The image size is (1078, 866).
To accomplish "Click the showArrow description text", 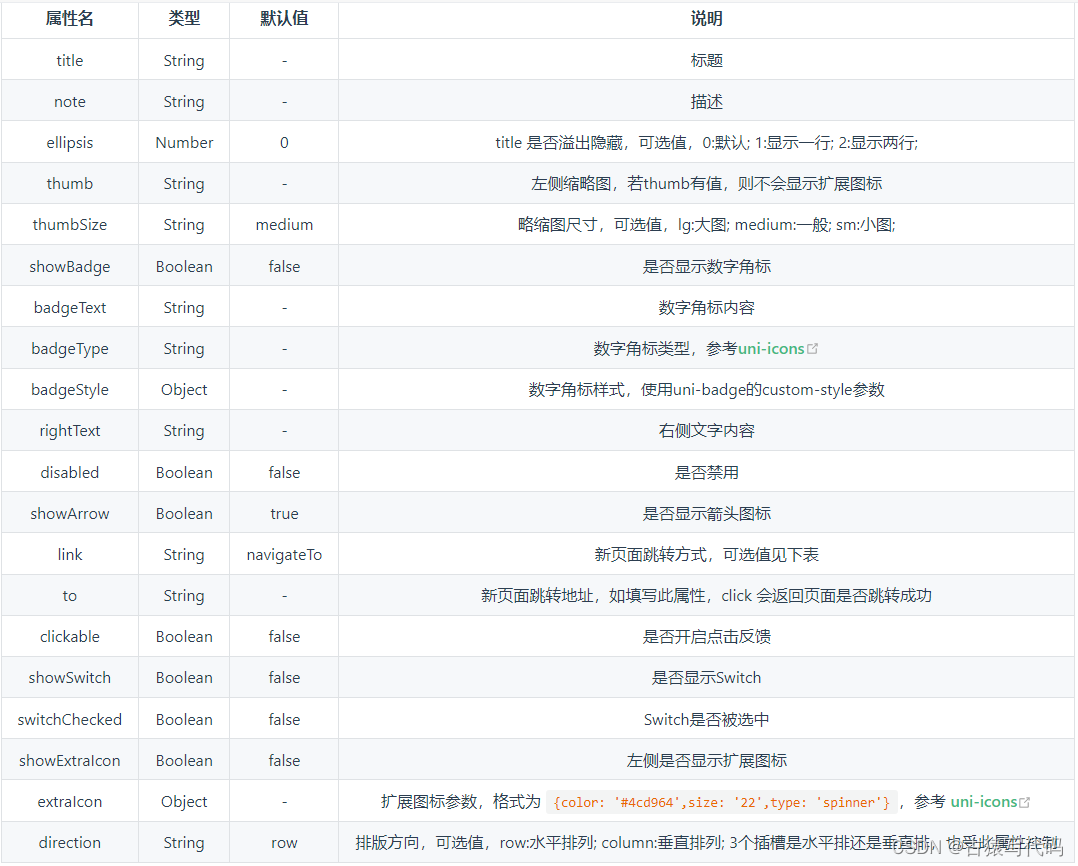I will 707,512.
